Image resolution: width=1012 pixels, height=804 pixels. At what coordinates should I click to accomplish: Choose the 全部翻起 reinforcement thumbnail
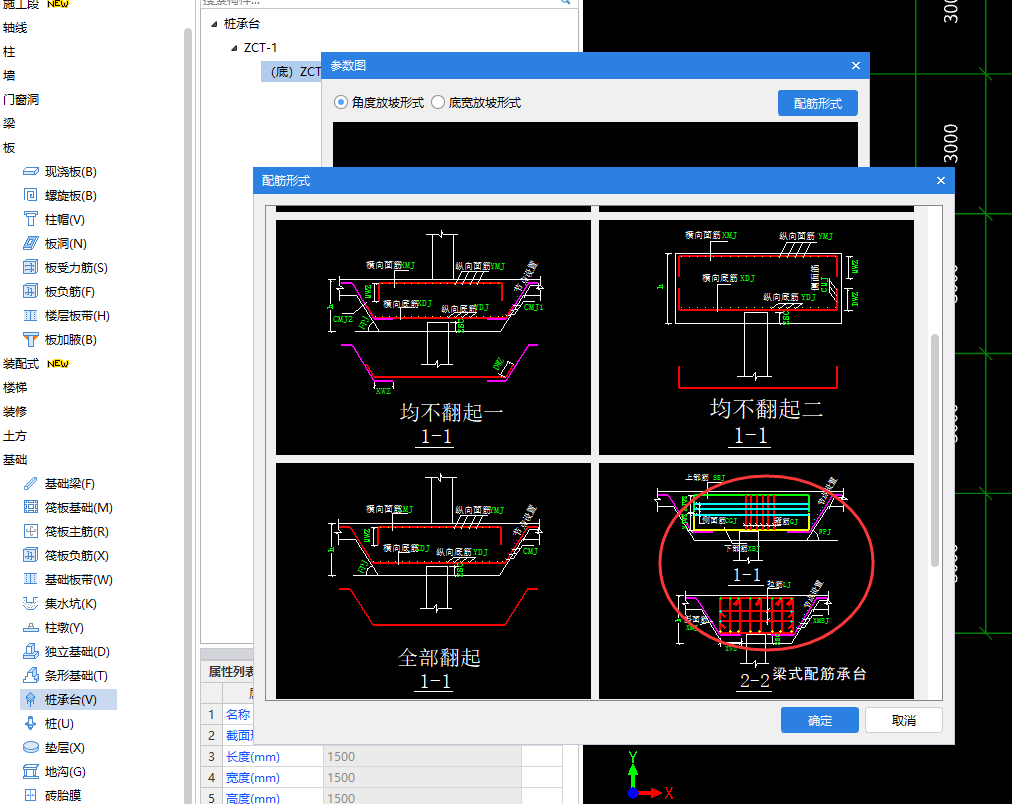pos(433,581)
